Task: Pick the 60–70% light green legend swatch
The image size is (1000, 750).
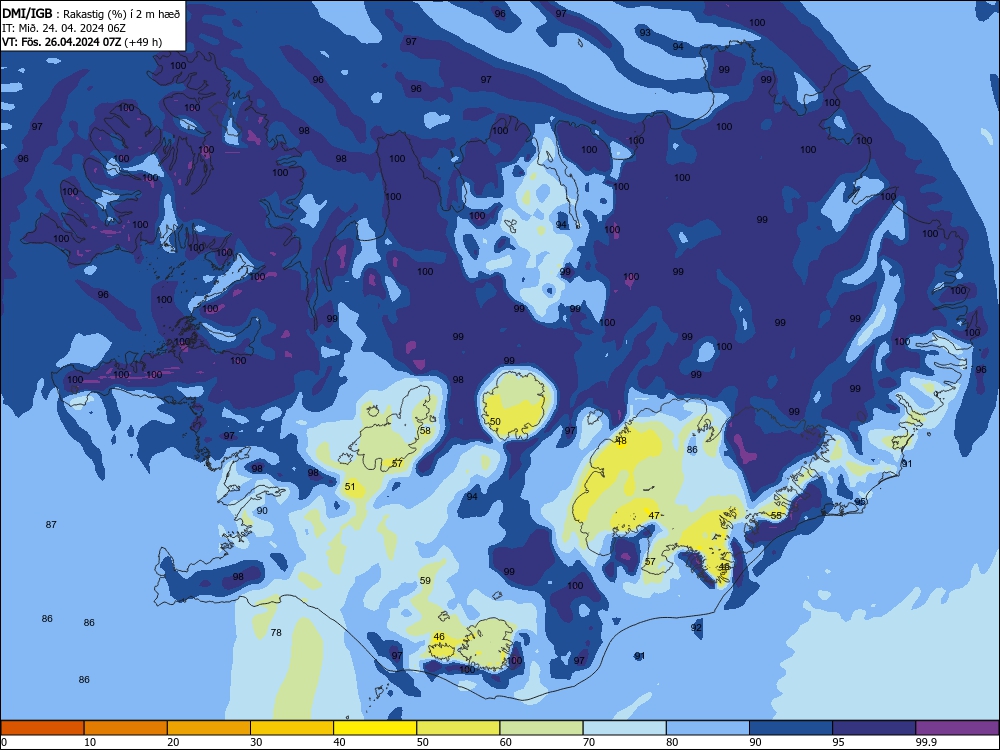Action: [541, 728]
